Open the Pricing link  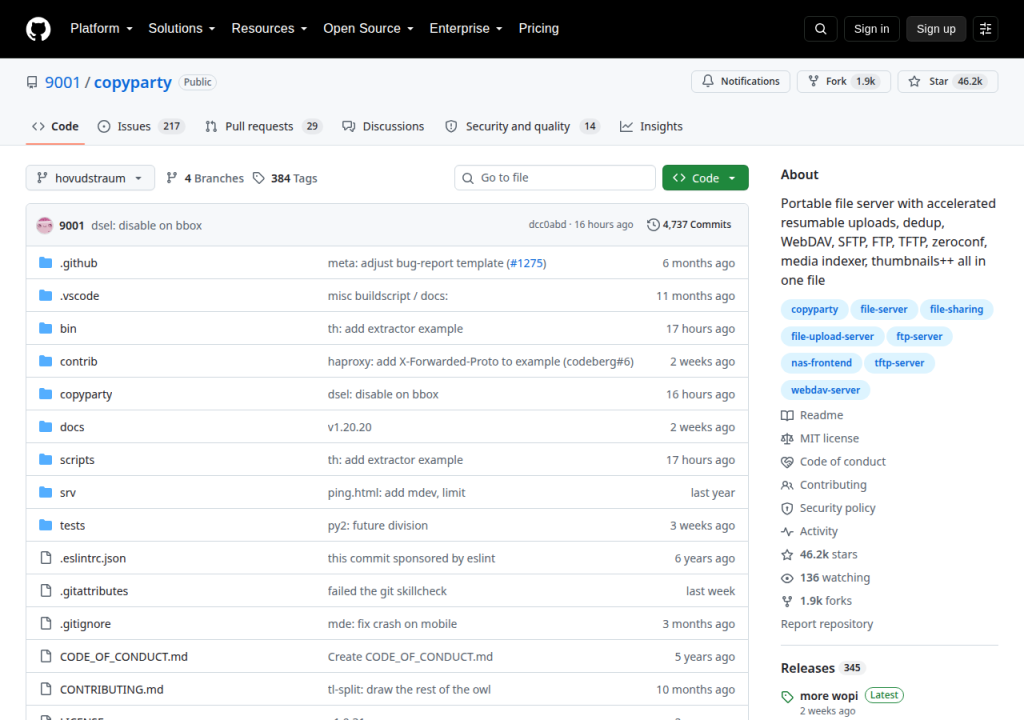[539, 29]
